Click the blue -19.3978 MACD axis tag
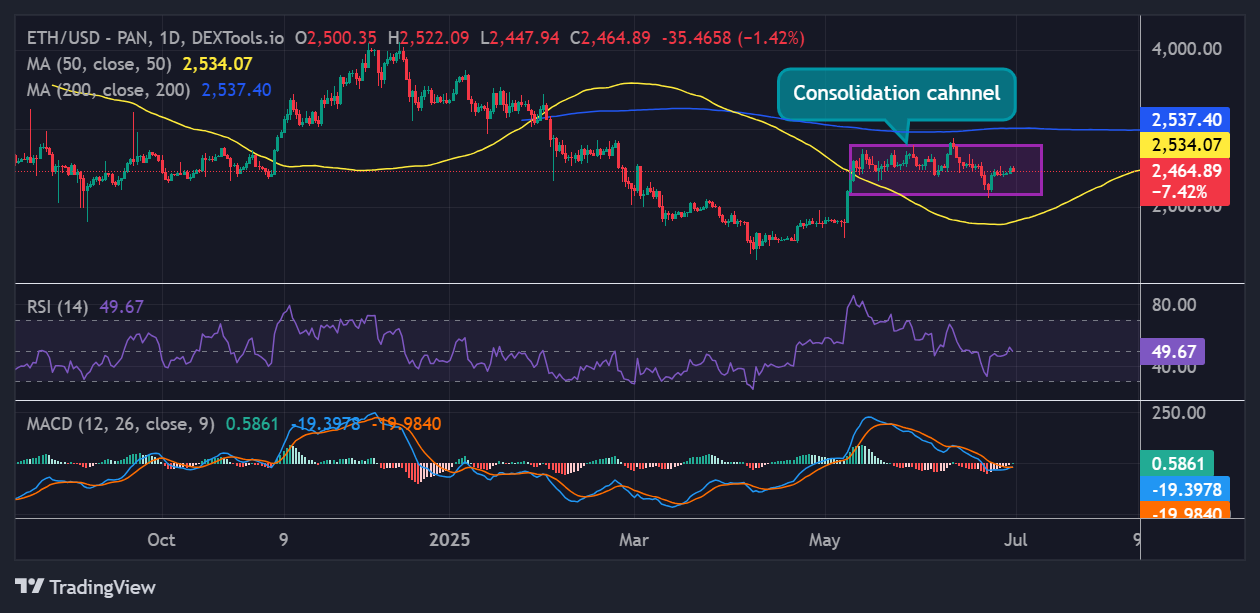 [1186, 489]
